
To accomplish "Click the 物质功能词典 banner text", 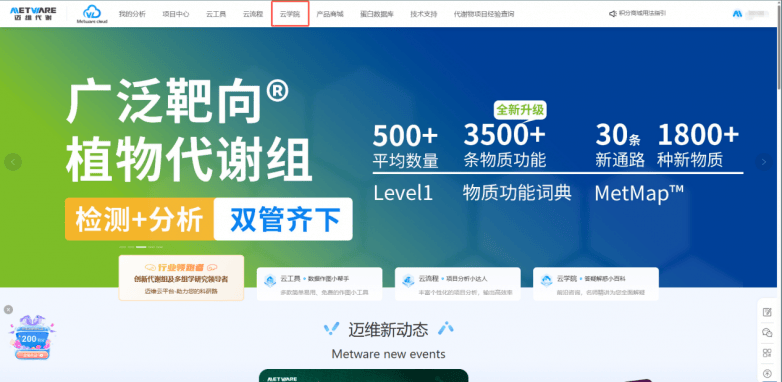I will (517, 192).
